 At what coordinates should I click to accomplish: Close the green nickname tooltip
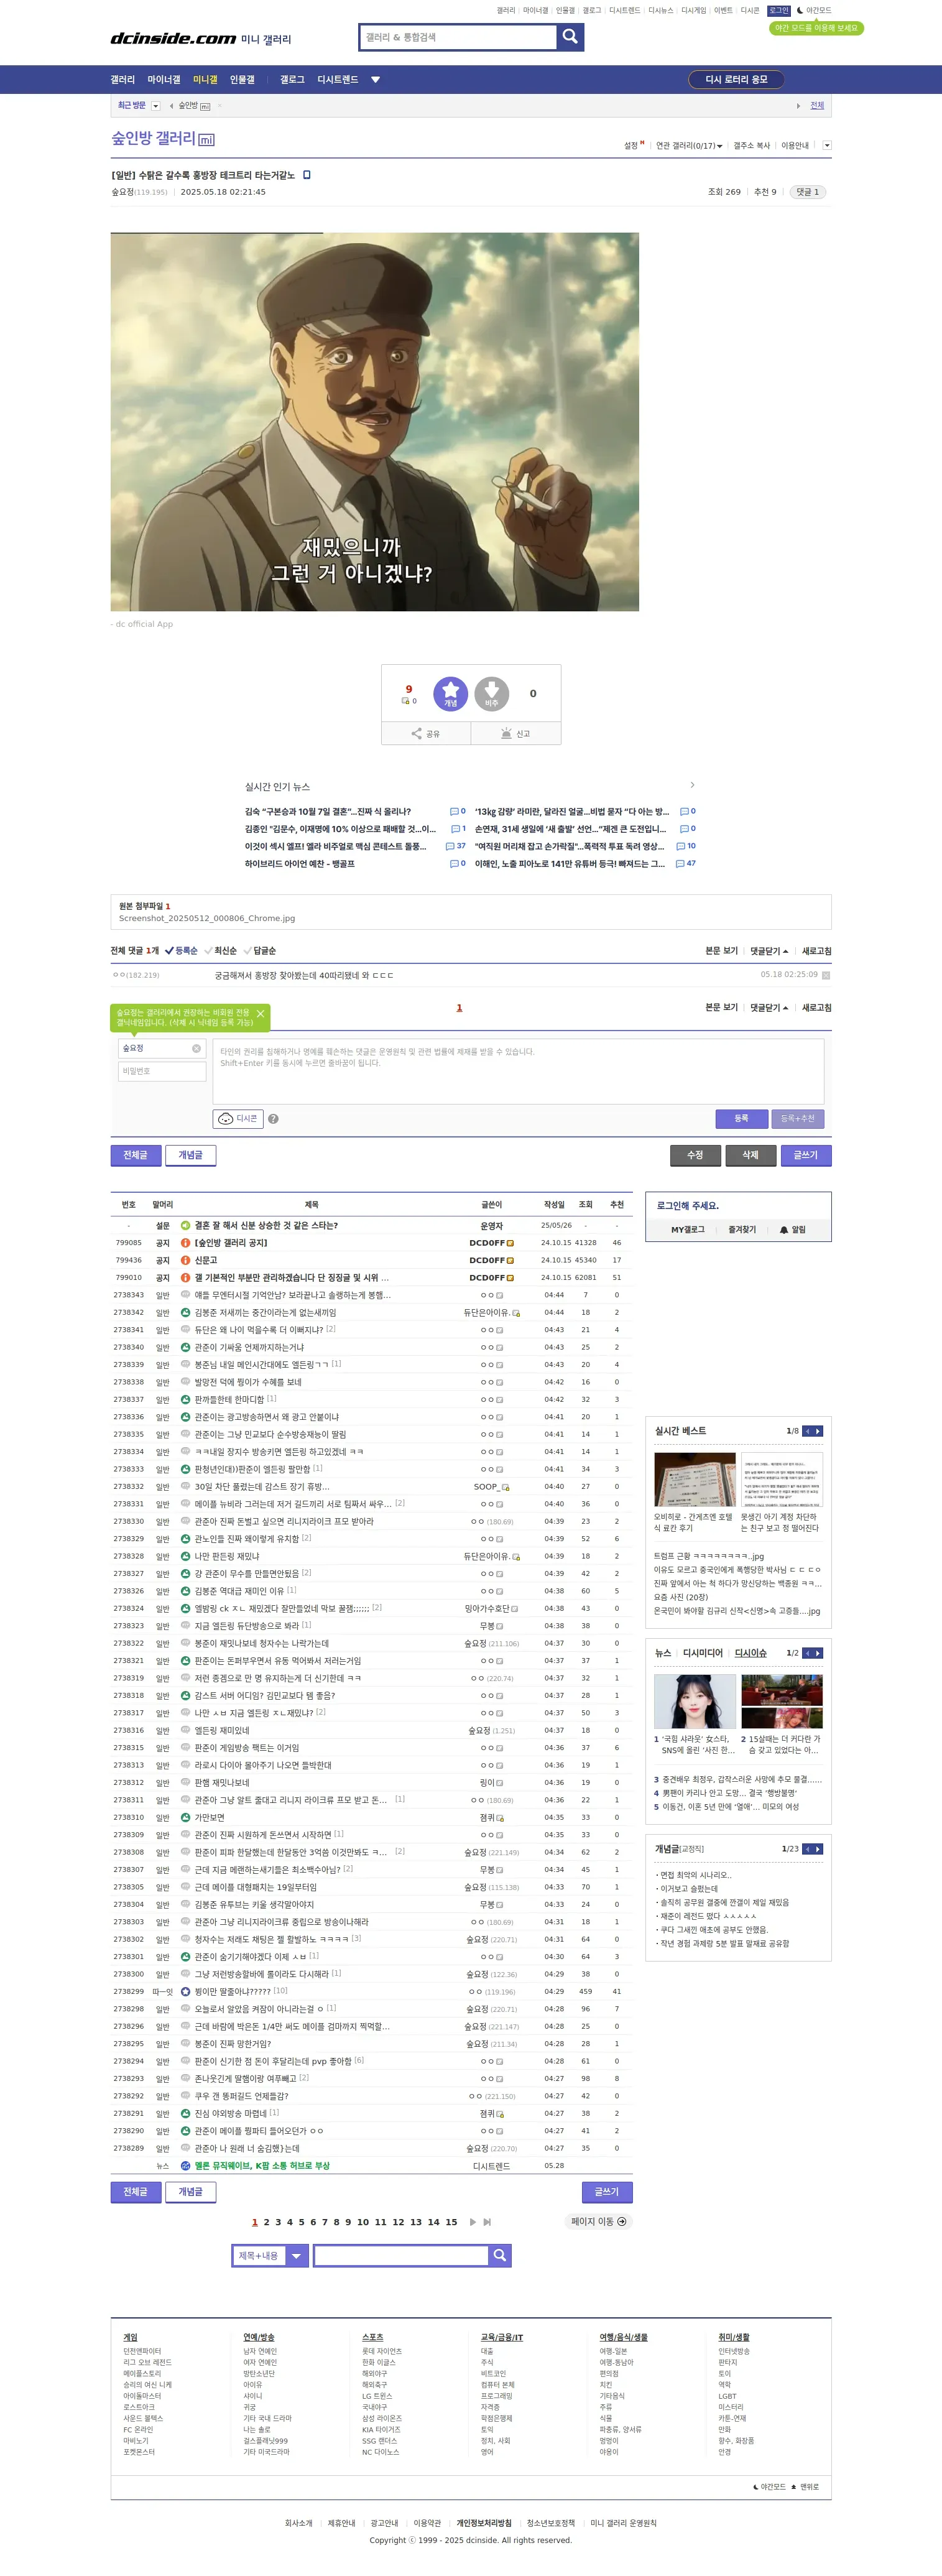[260, 1014]
